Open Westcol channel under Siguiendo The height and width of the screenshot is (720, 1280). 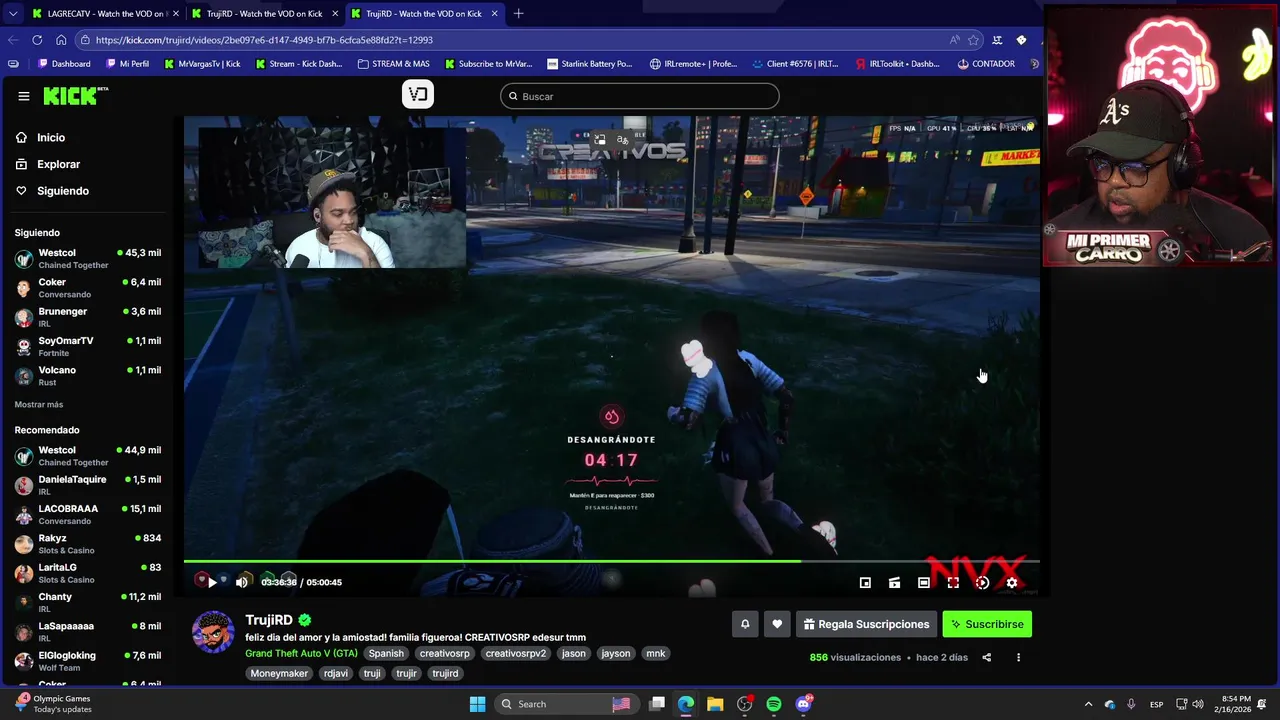pos(88,258)
